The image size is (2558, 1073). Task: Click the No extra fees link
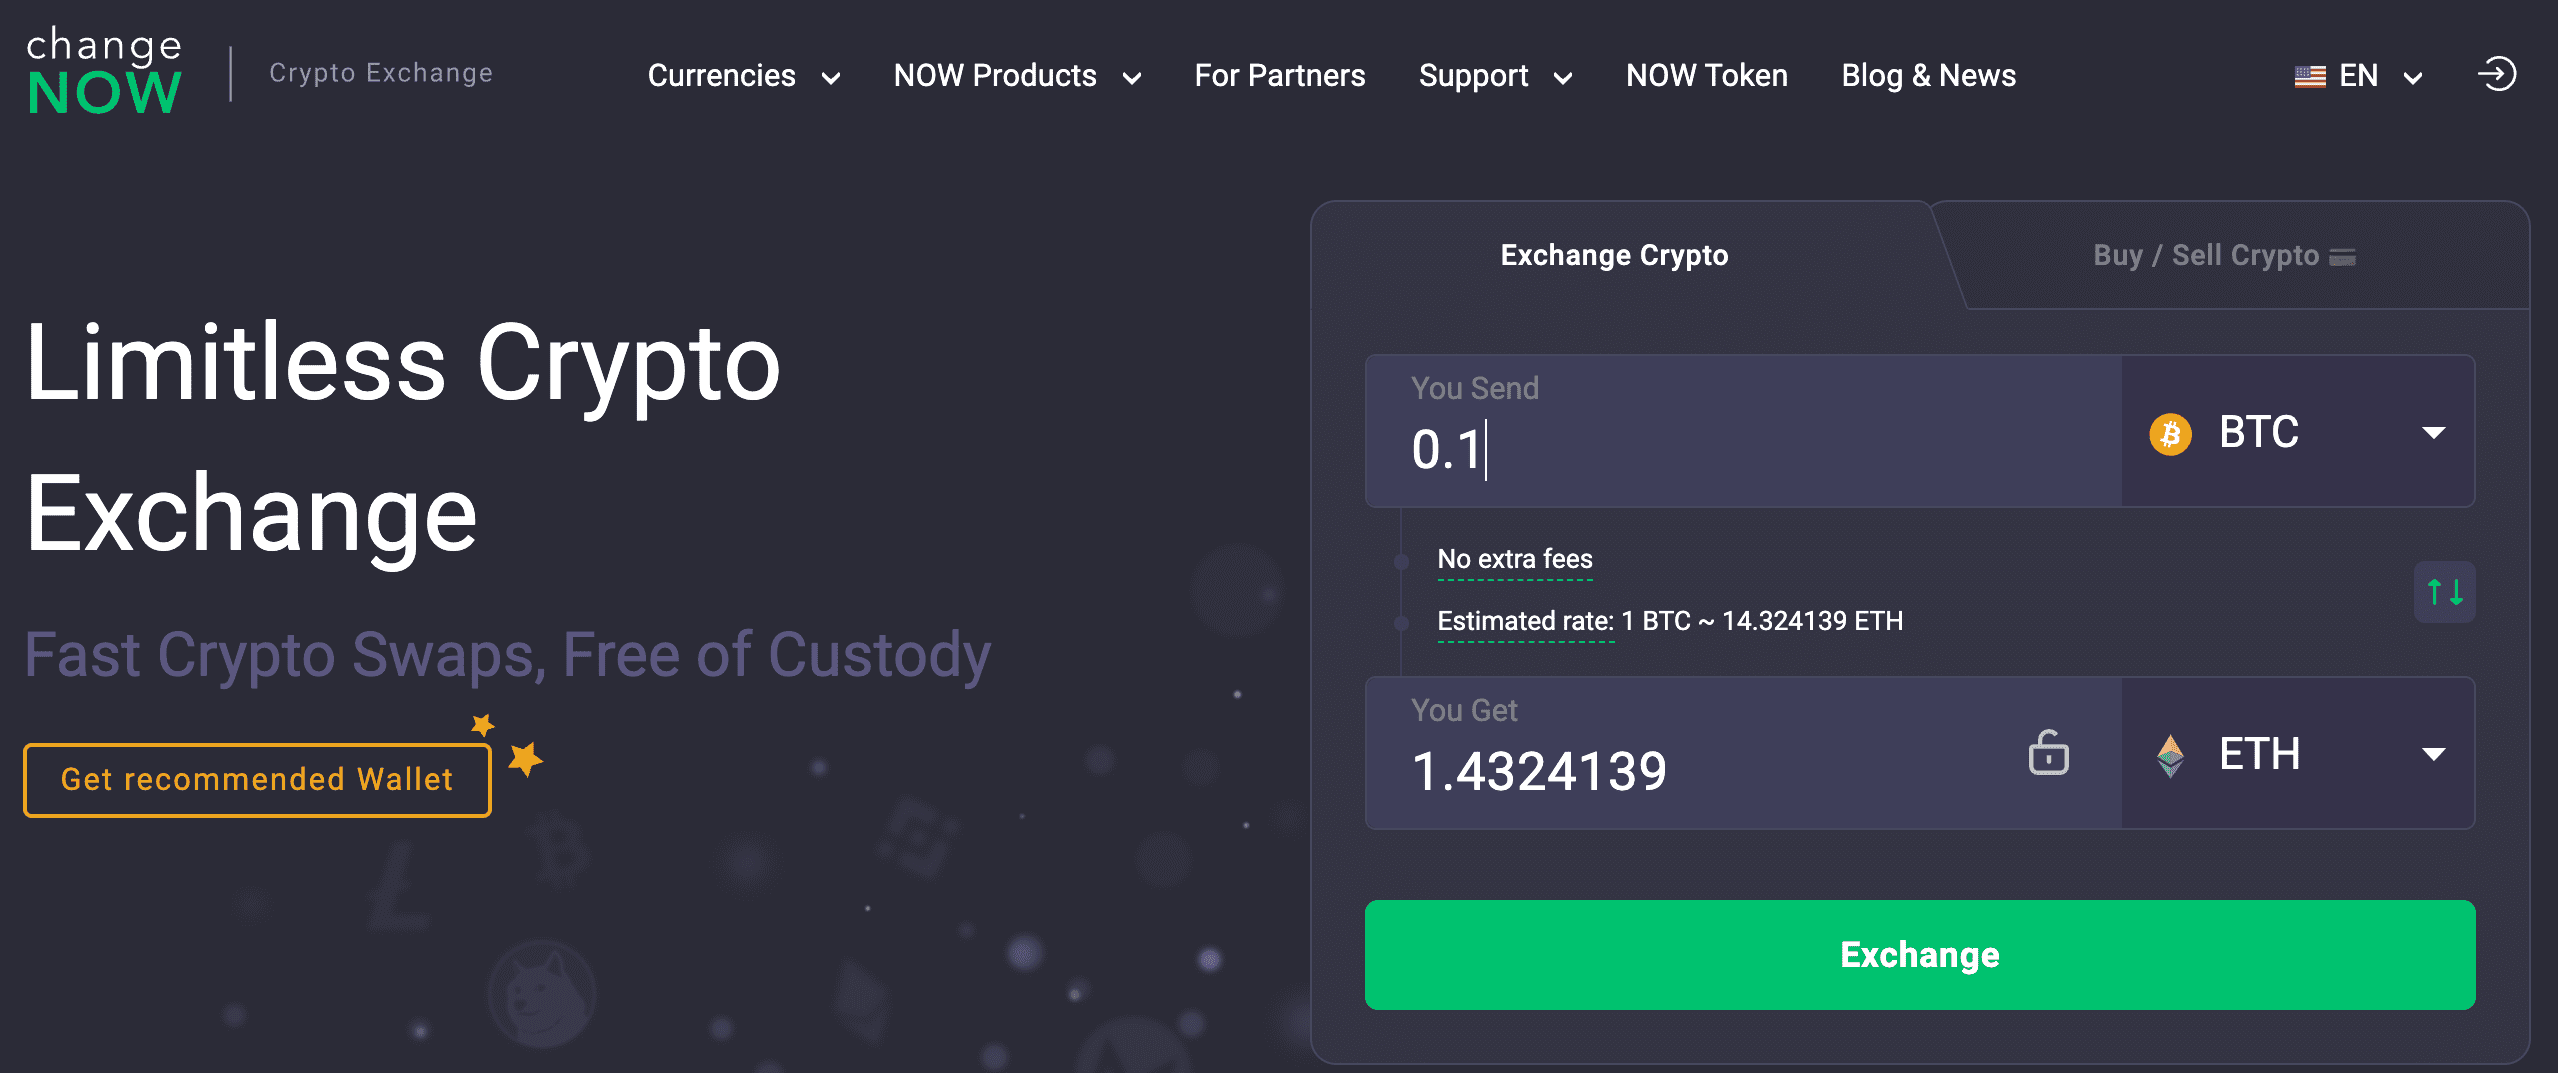coord(1514,560)
